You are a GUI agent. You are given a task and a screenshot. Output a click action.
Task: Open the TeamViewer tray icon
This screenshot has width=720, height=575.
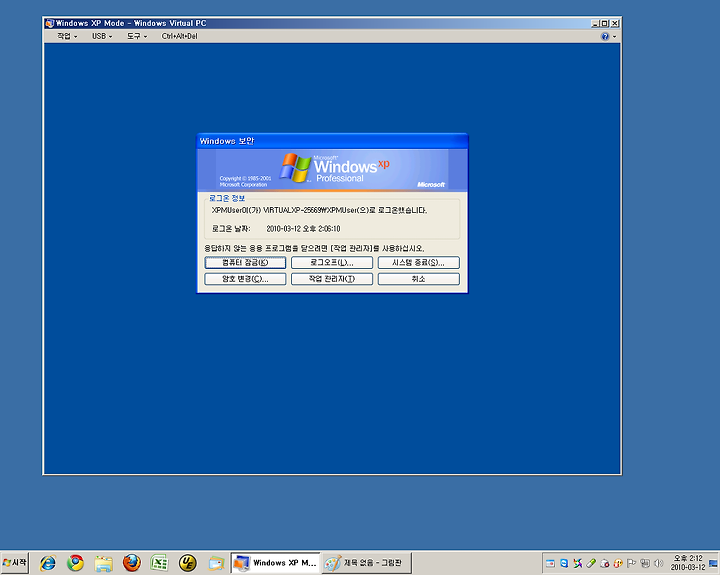[564, 563]
